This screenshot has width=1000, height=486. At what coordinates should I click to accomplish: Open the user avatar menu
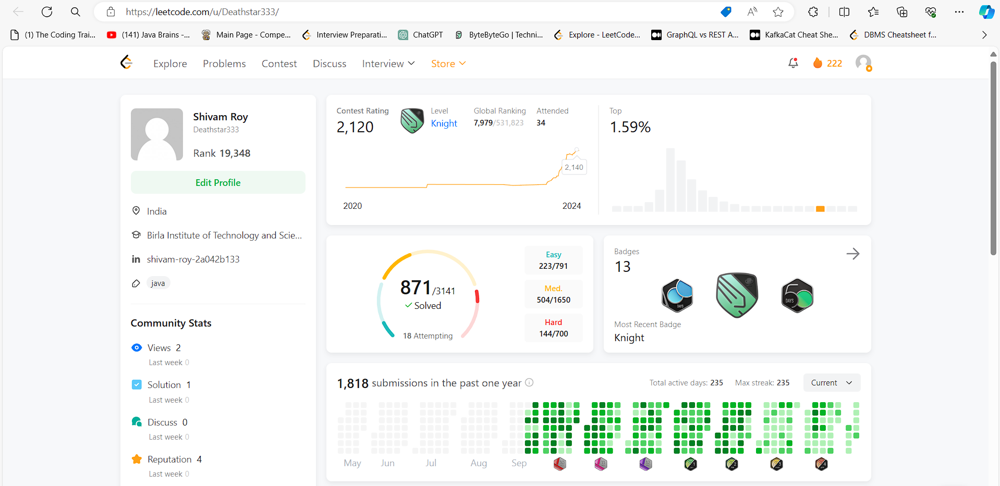(863, 63)
